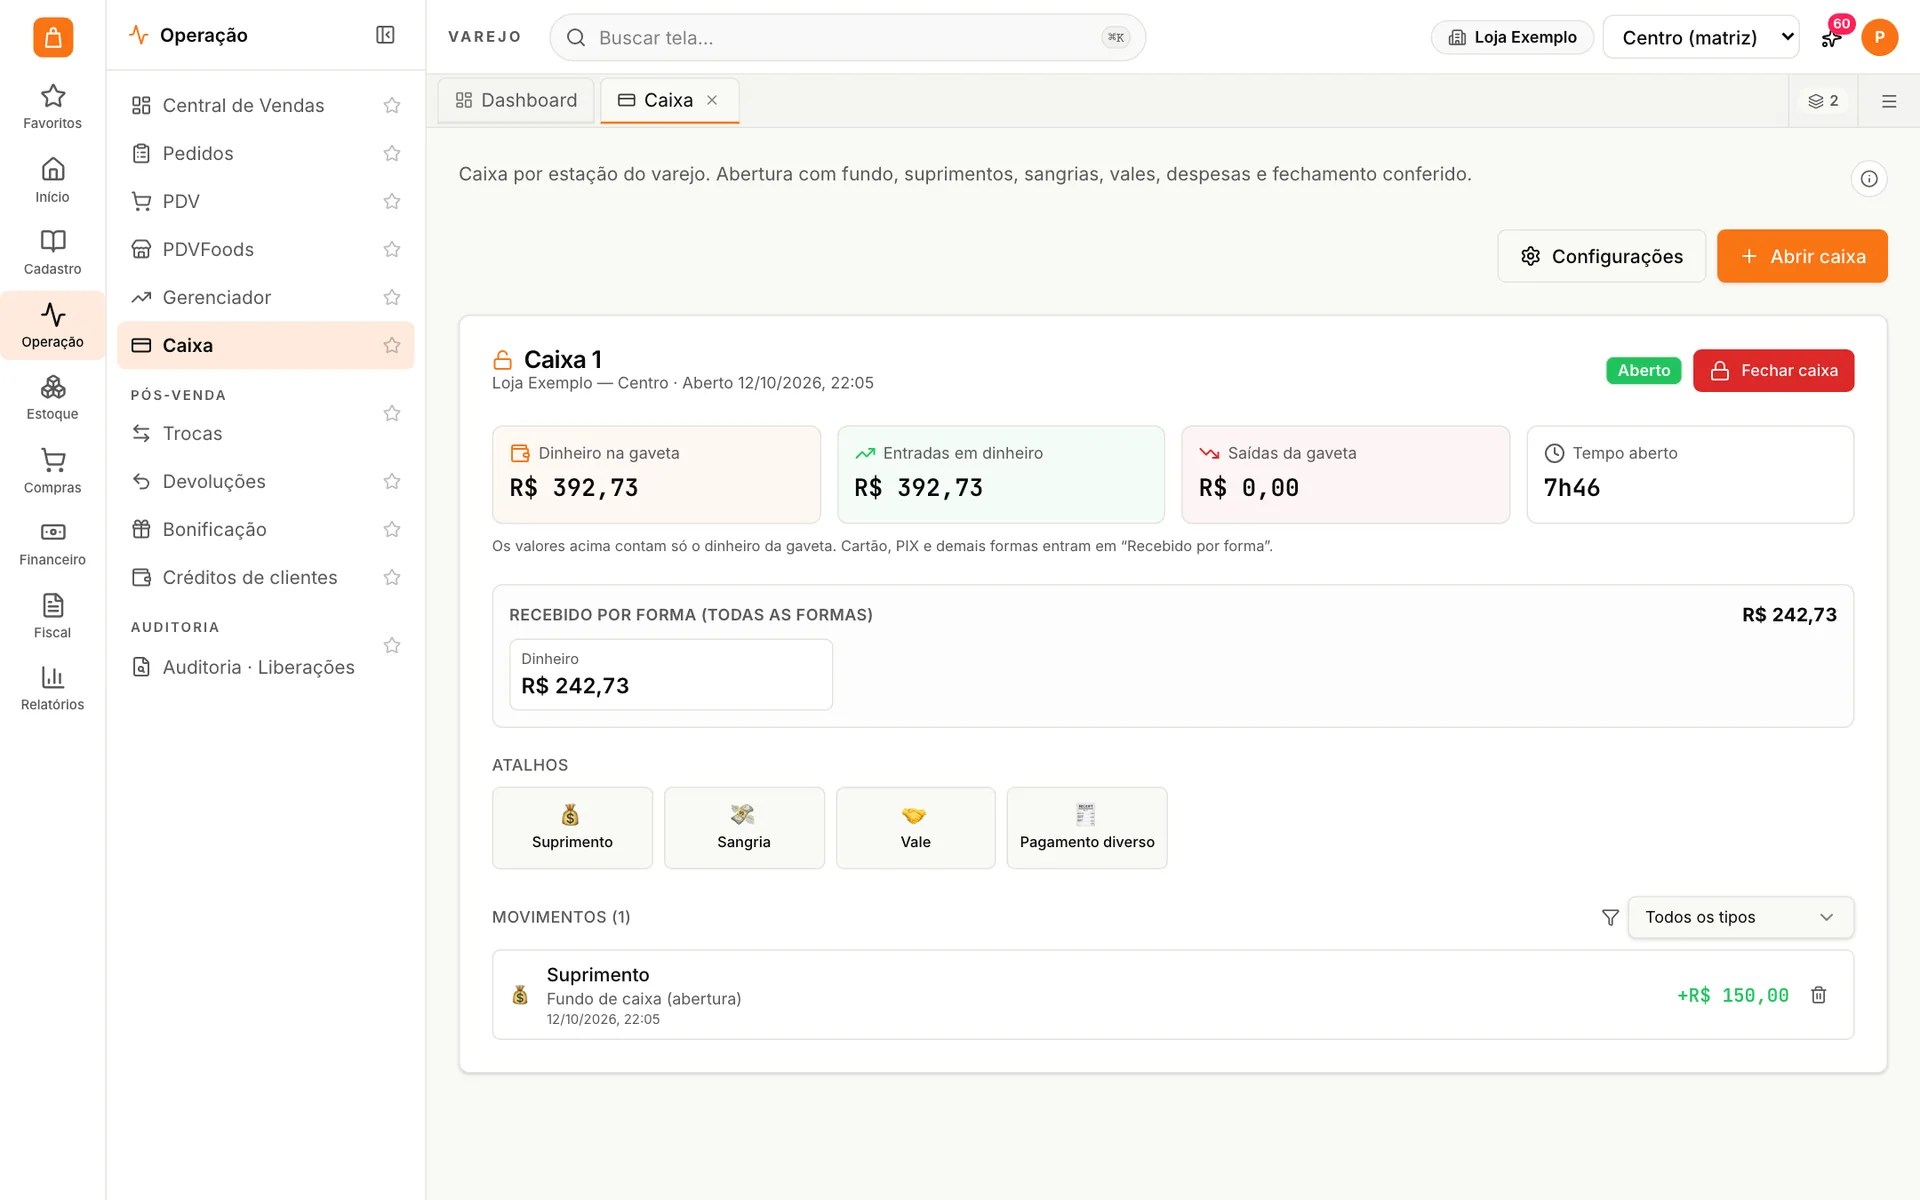The height and width of the screenshot is (1200, 1920).
Task: Toggle the PDV favorite star
Action: 392,201
